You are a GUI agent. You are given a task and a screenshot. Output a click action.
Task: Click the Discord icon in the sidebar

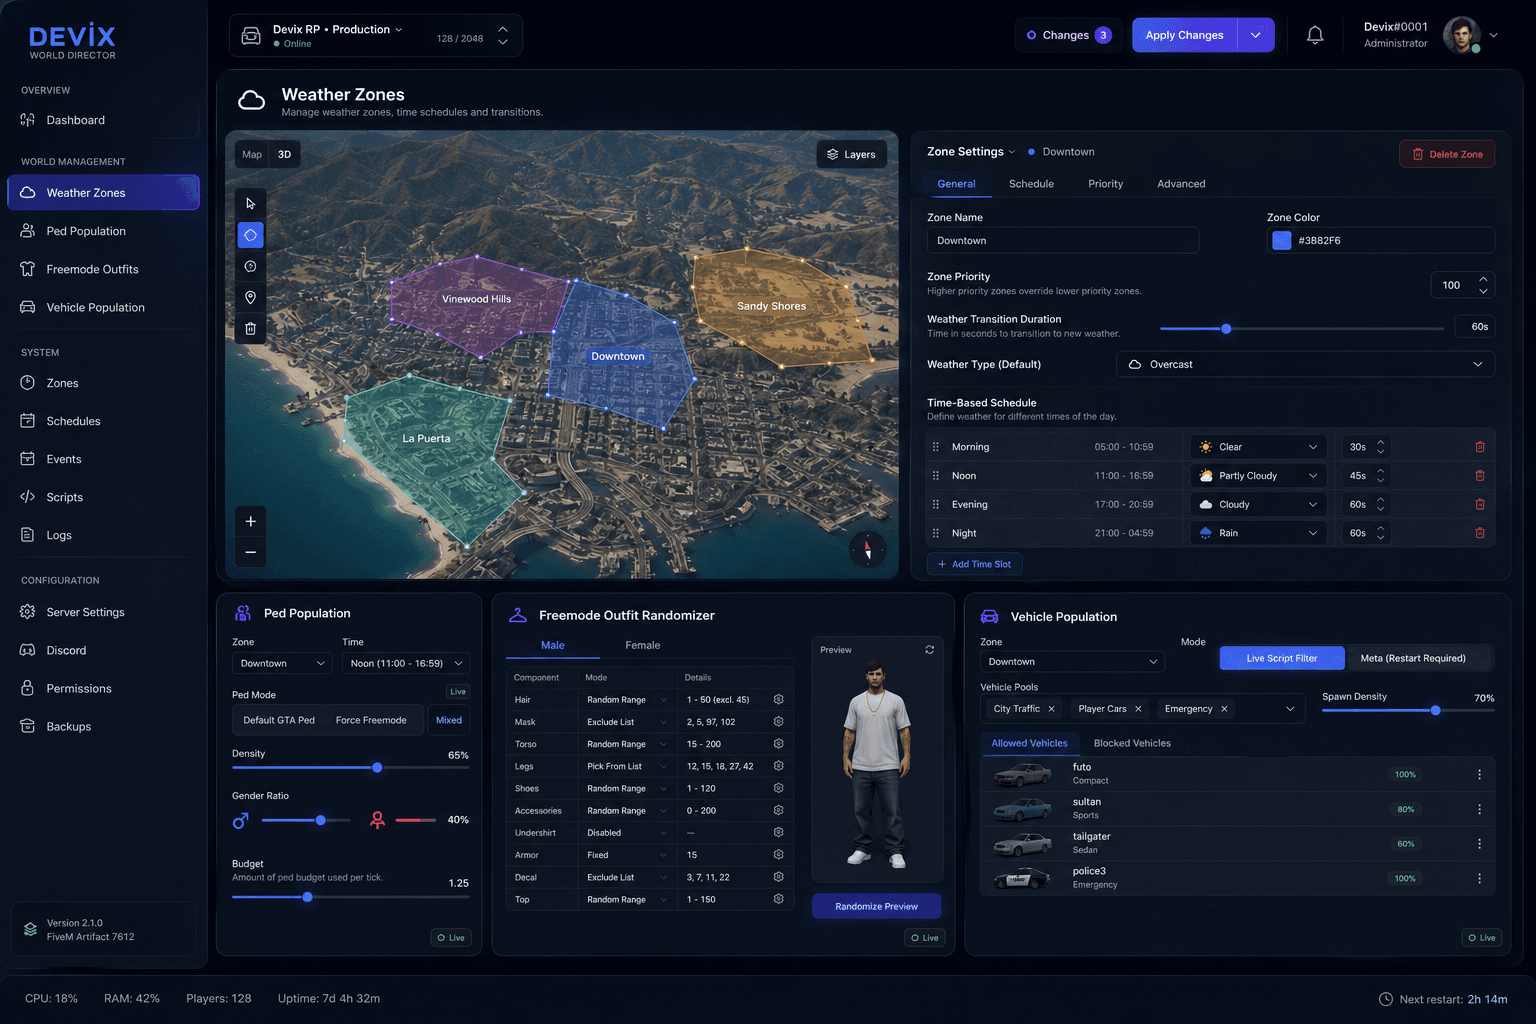coord(28,650)
